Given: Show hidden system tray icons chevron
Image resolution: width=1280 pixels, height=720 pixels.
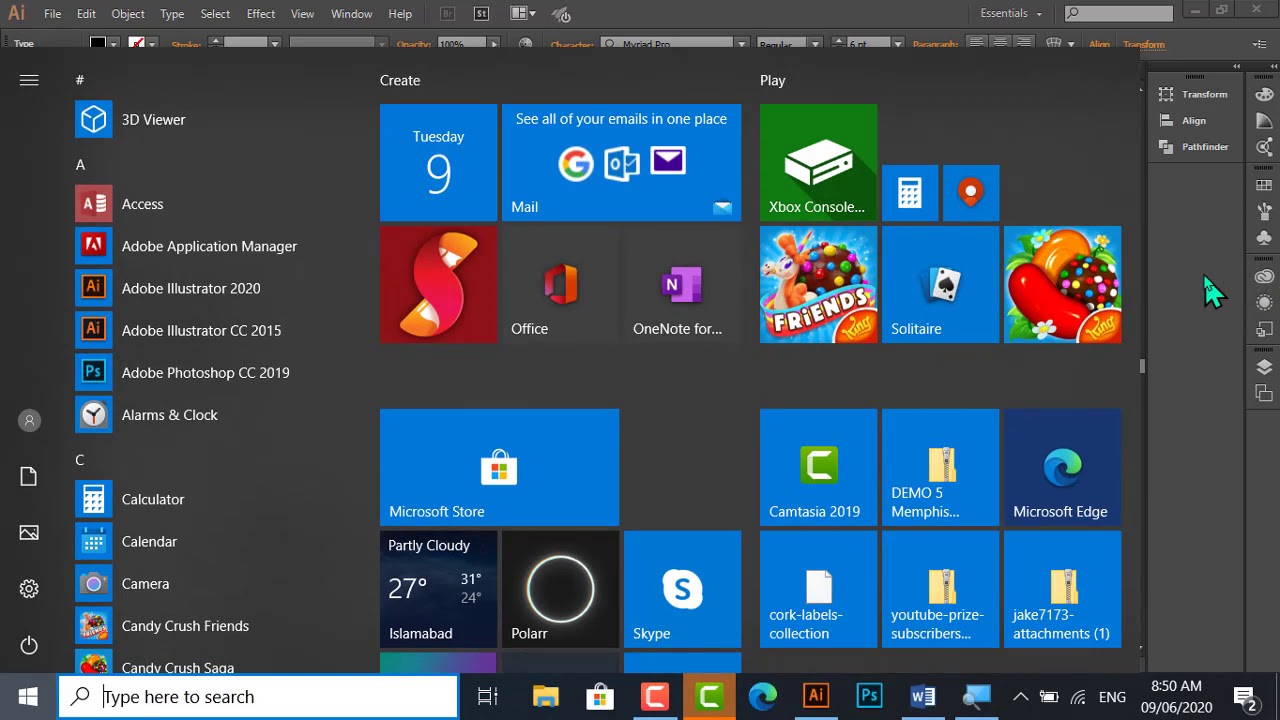Looking at the screenshot, I should (1020, 697).
